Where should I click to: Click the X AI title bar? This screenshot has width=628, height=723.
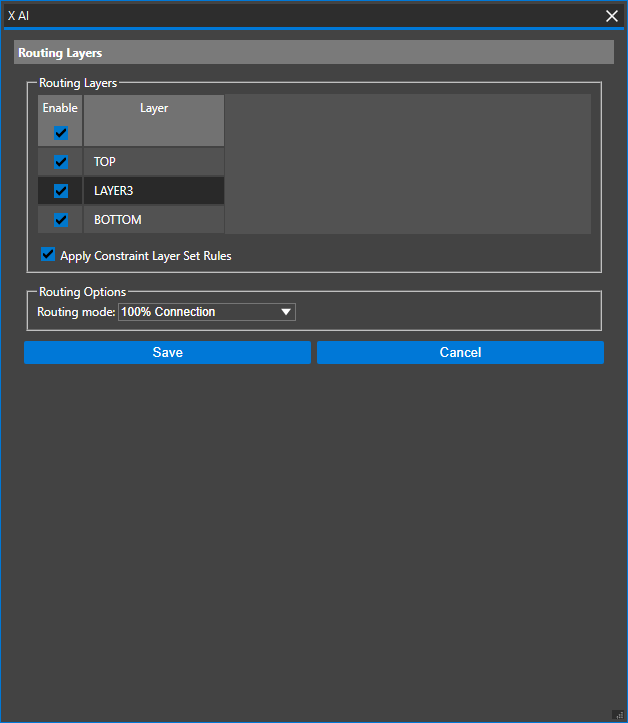(x=300, y=15)
